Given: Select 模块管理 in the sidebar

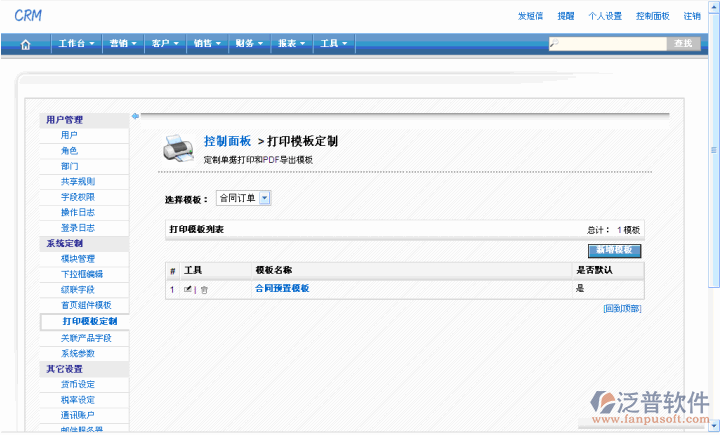Looking at the screenshot, I should click(x=77, y=258).
